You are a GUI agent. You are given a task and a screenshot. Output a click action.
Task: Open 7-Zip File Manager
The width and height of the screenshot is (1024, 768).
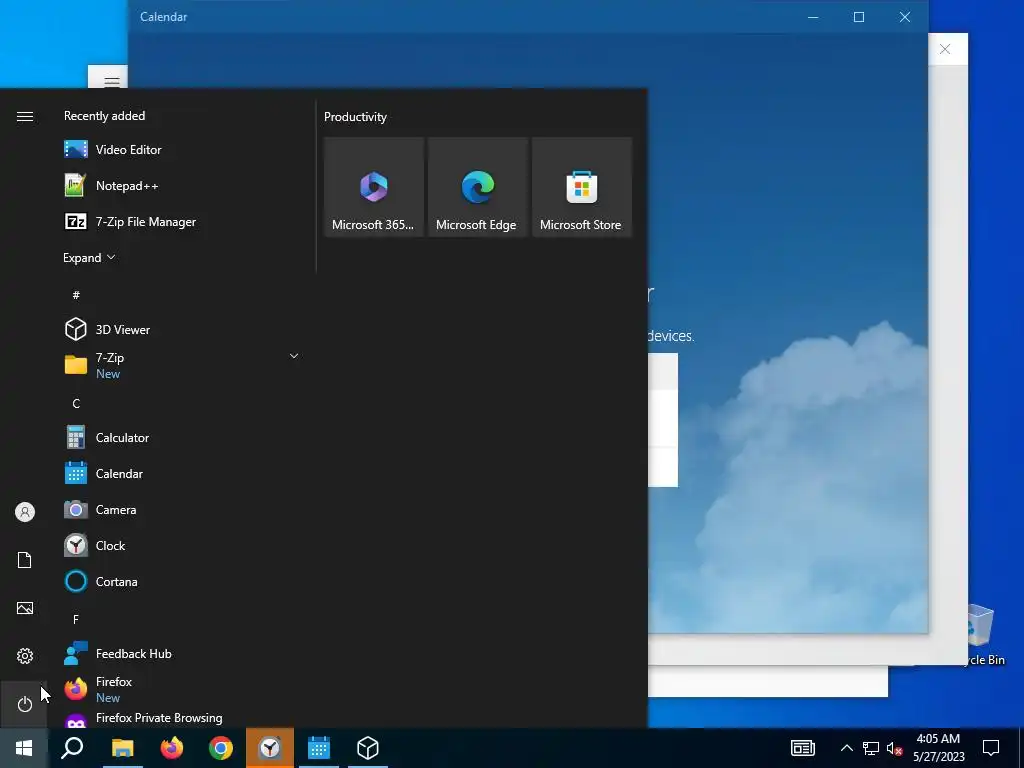point(182,221)
